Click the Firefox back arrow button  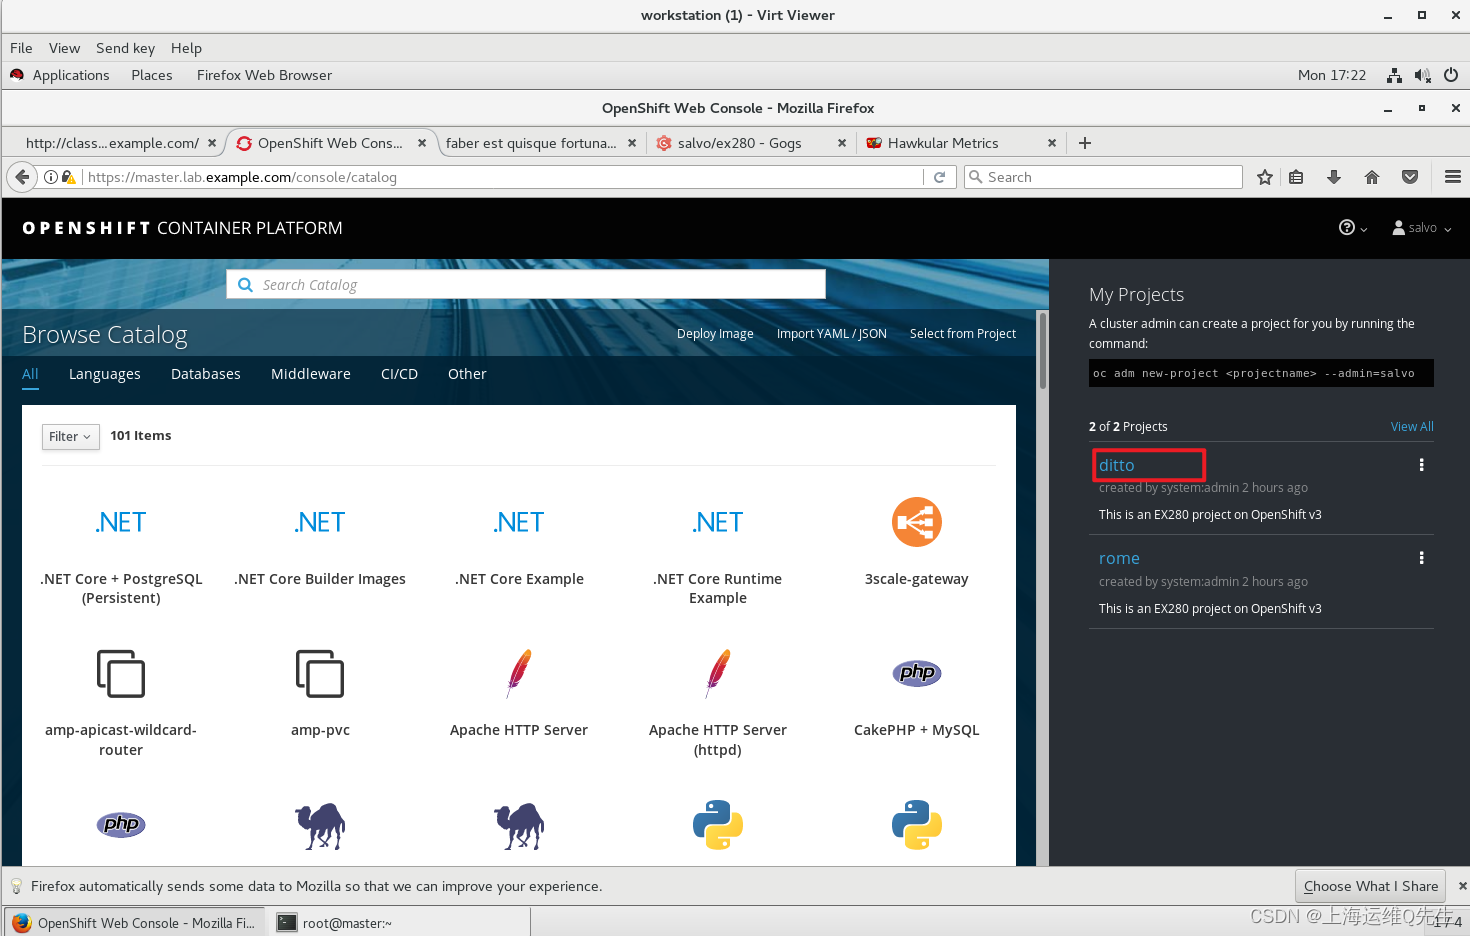(x=22, y=177)
